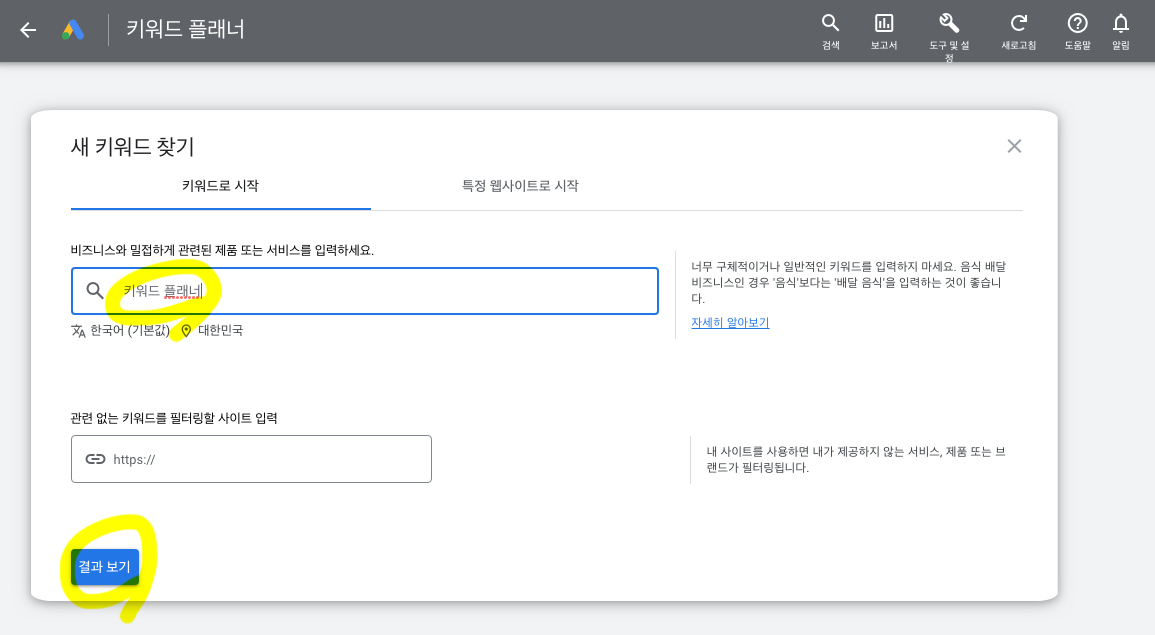Change language 한국어 (기본값)
This screenshot has width=1155, height=635.
[x=130, y=331]
